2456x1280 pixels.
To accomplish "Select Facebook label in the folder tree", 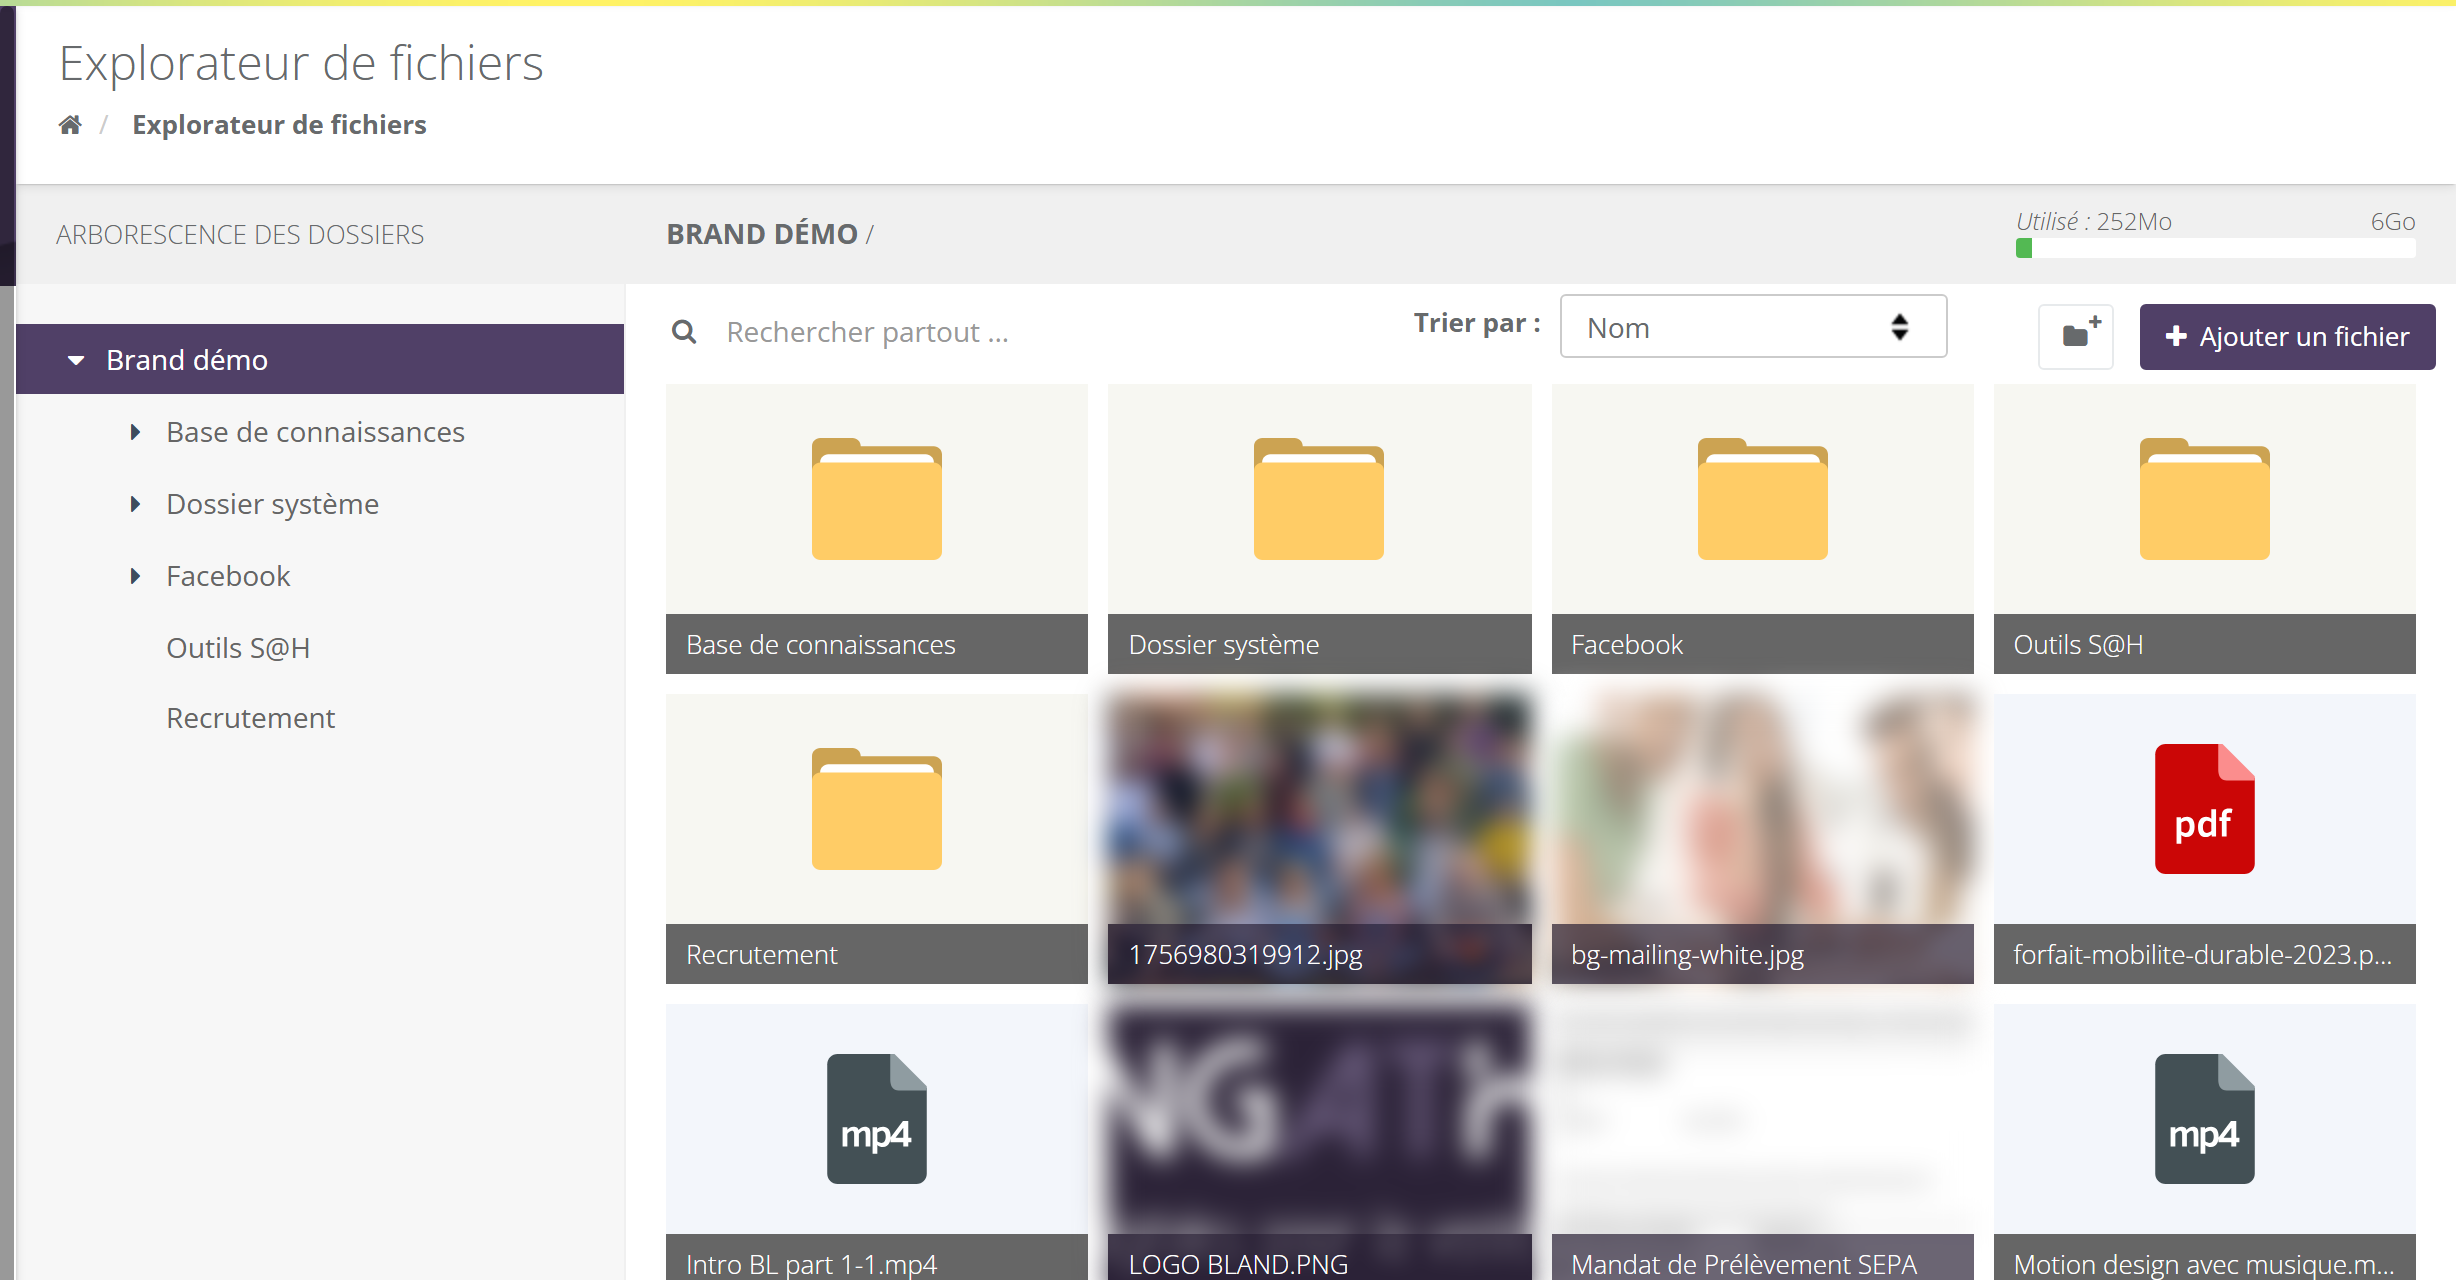I will [228, 576].
